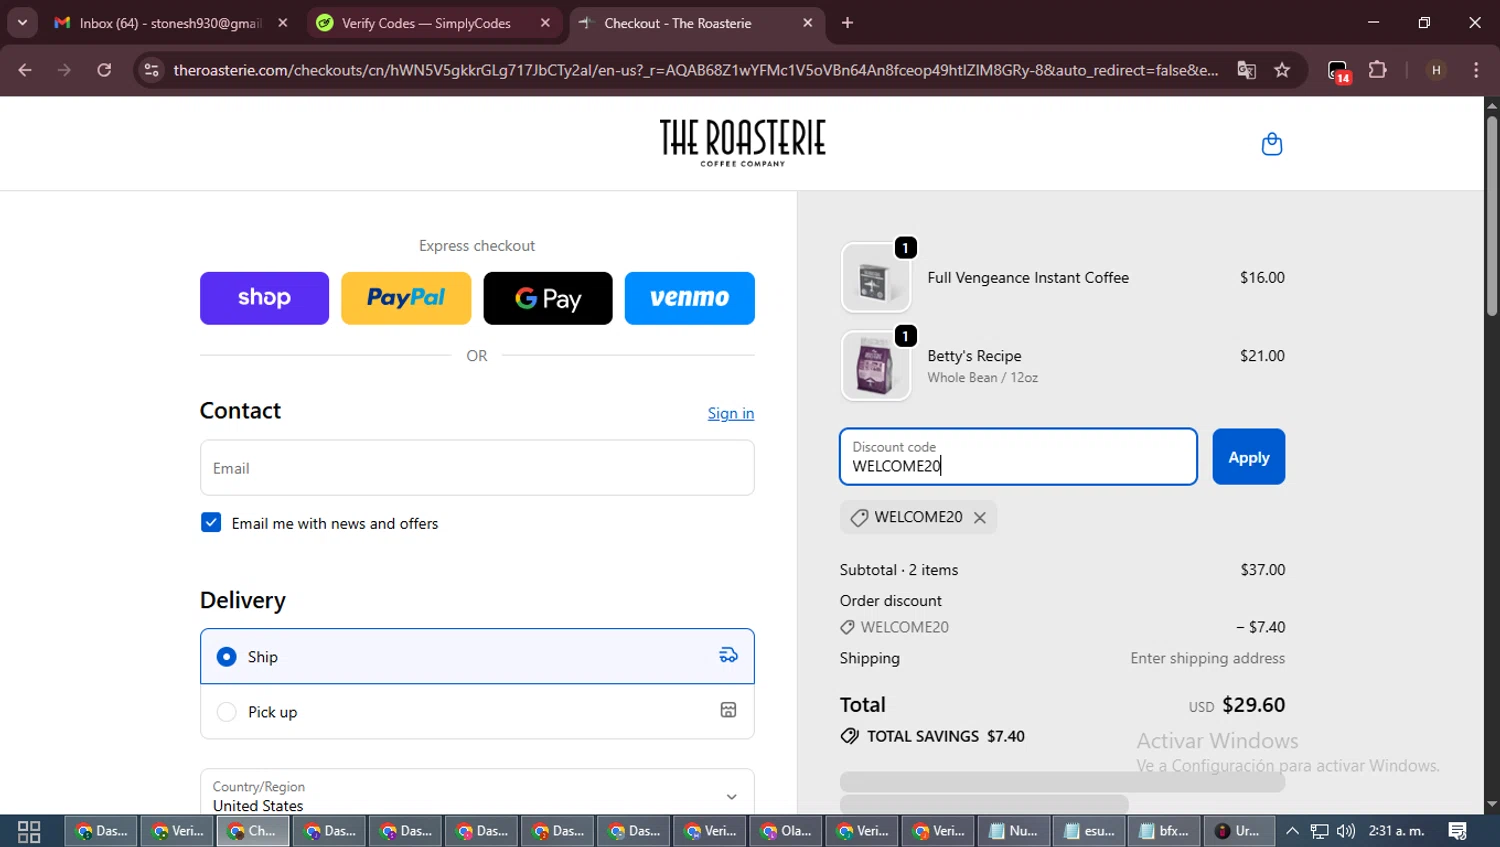Close the Gmail Inbox tab
The height and width of the screenshot is (847, 1500).
point(283,23)
